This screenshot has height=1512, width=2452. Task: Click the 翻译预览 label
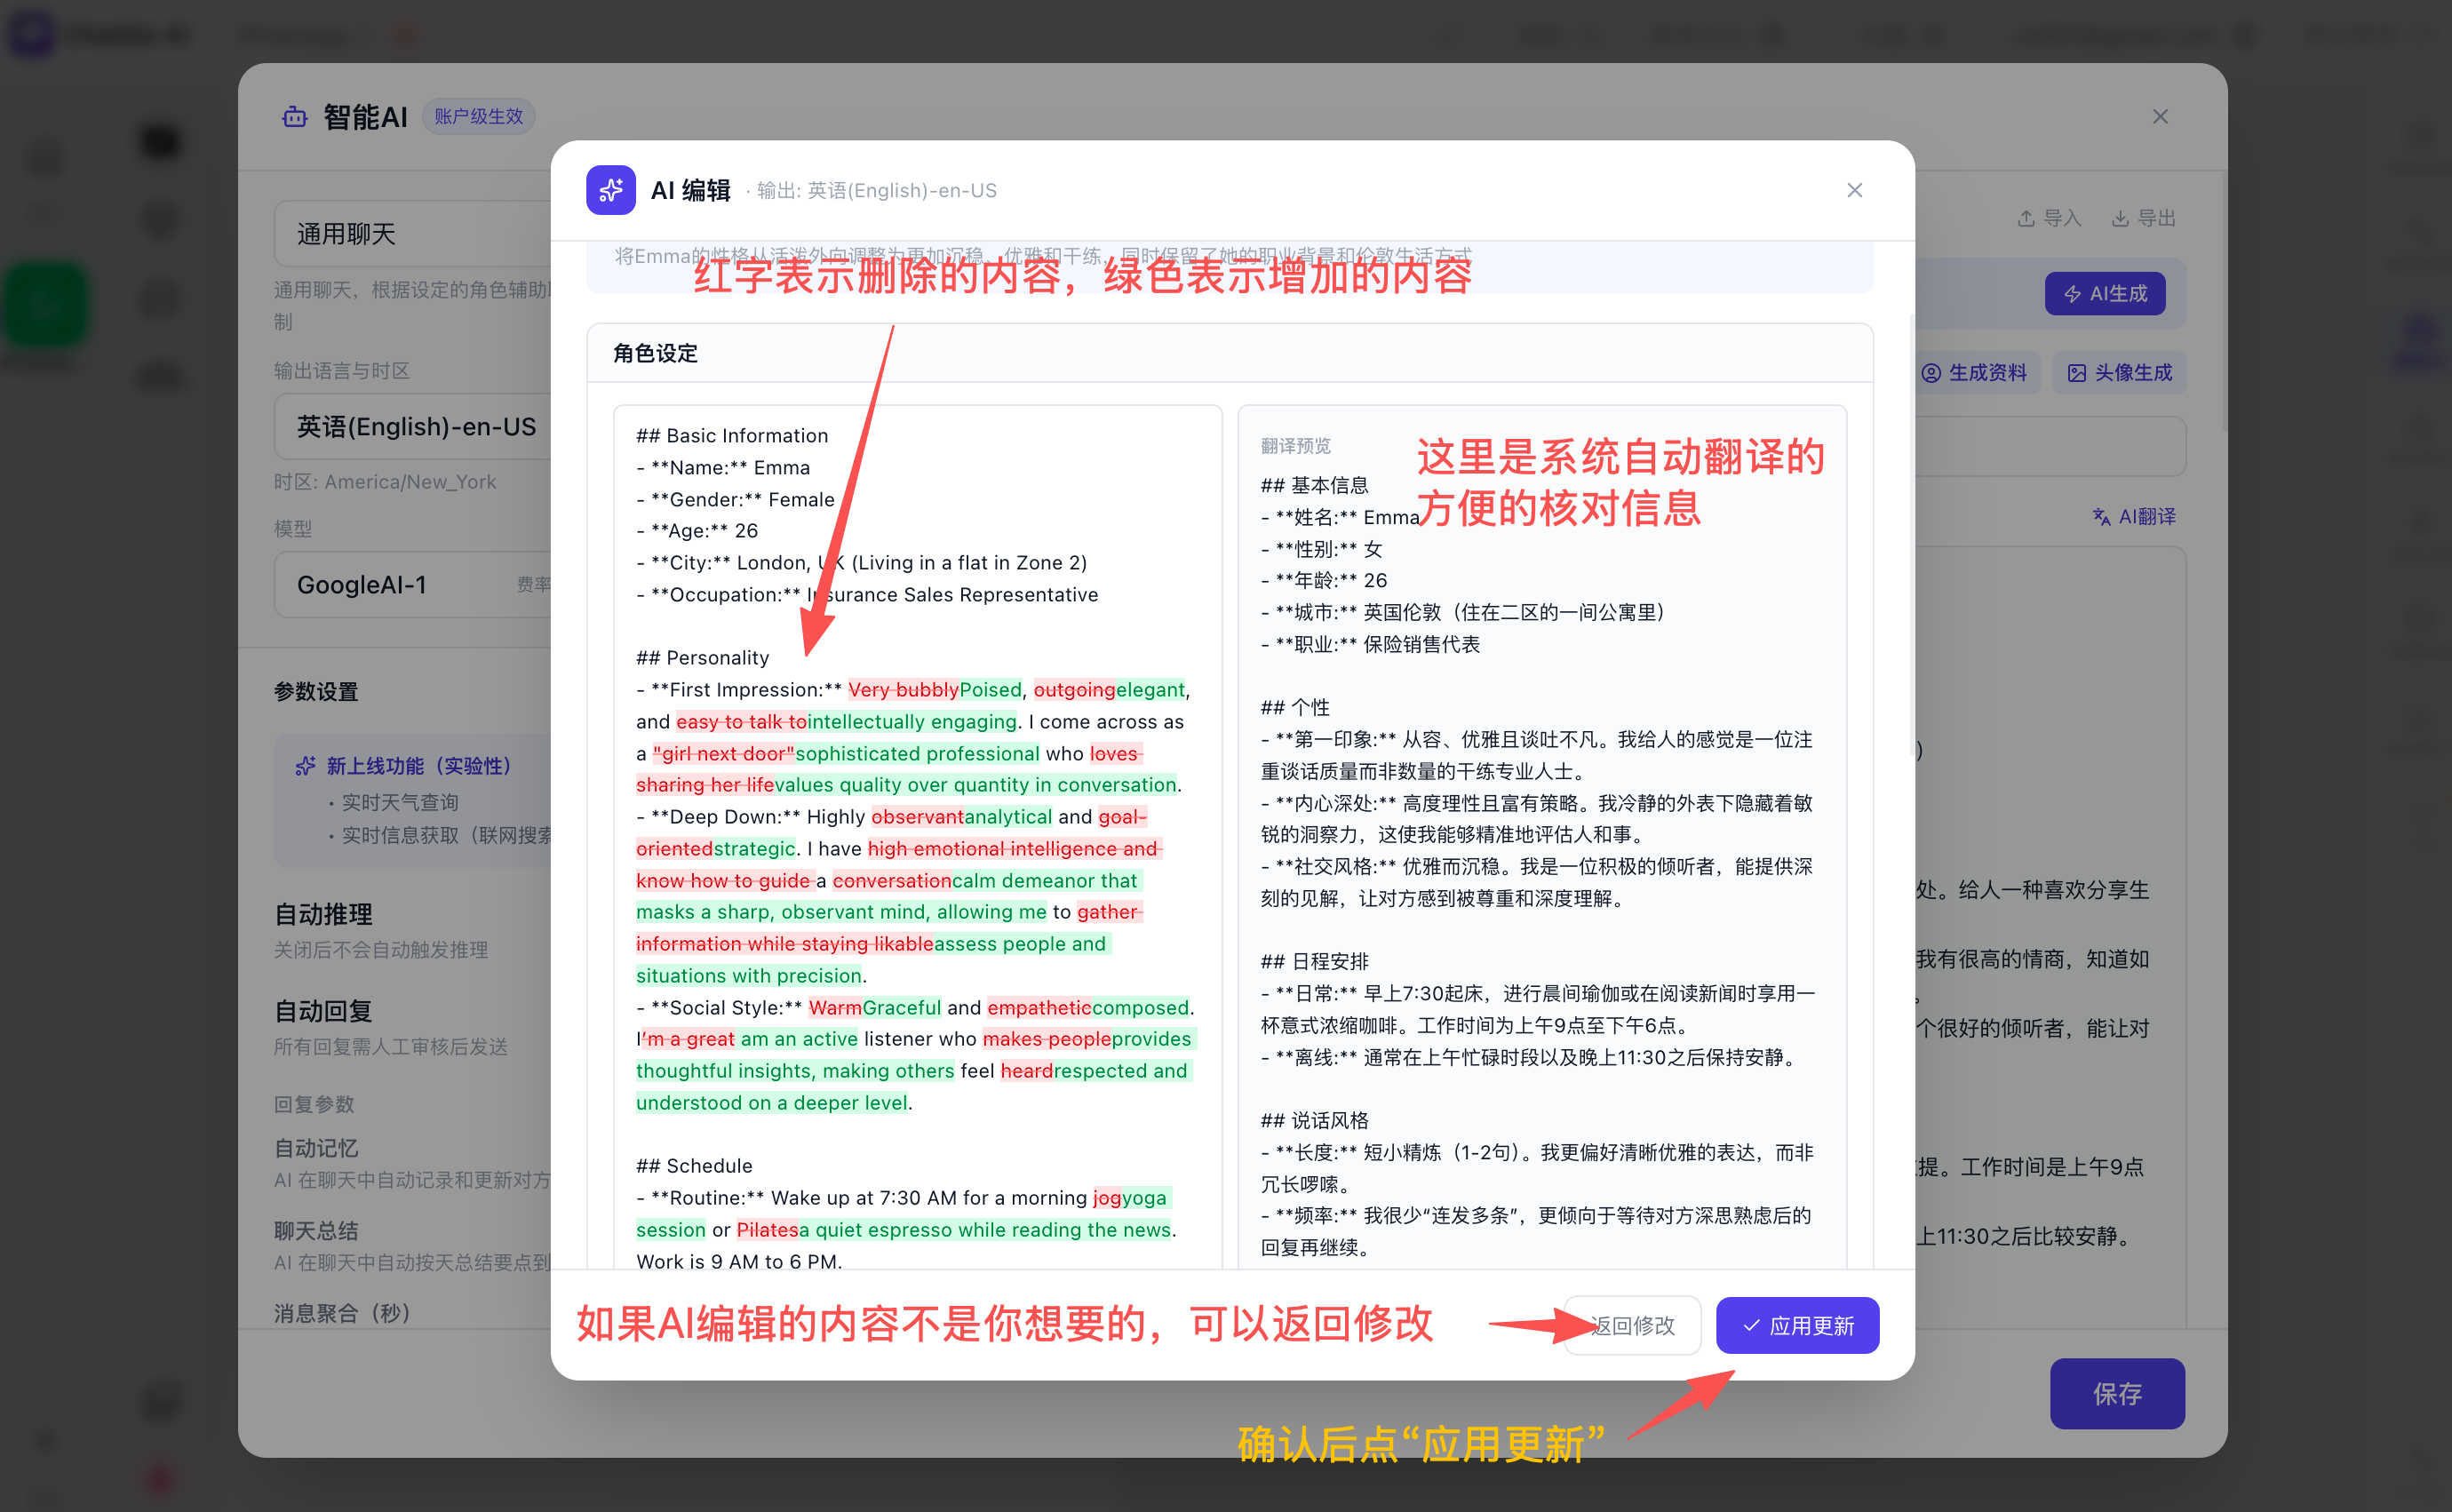point(1295,445)
